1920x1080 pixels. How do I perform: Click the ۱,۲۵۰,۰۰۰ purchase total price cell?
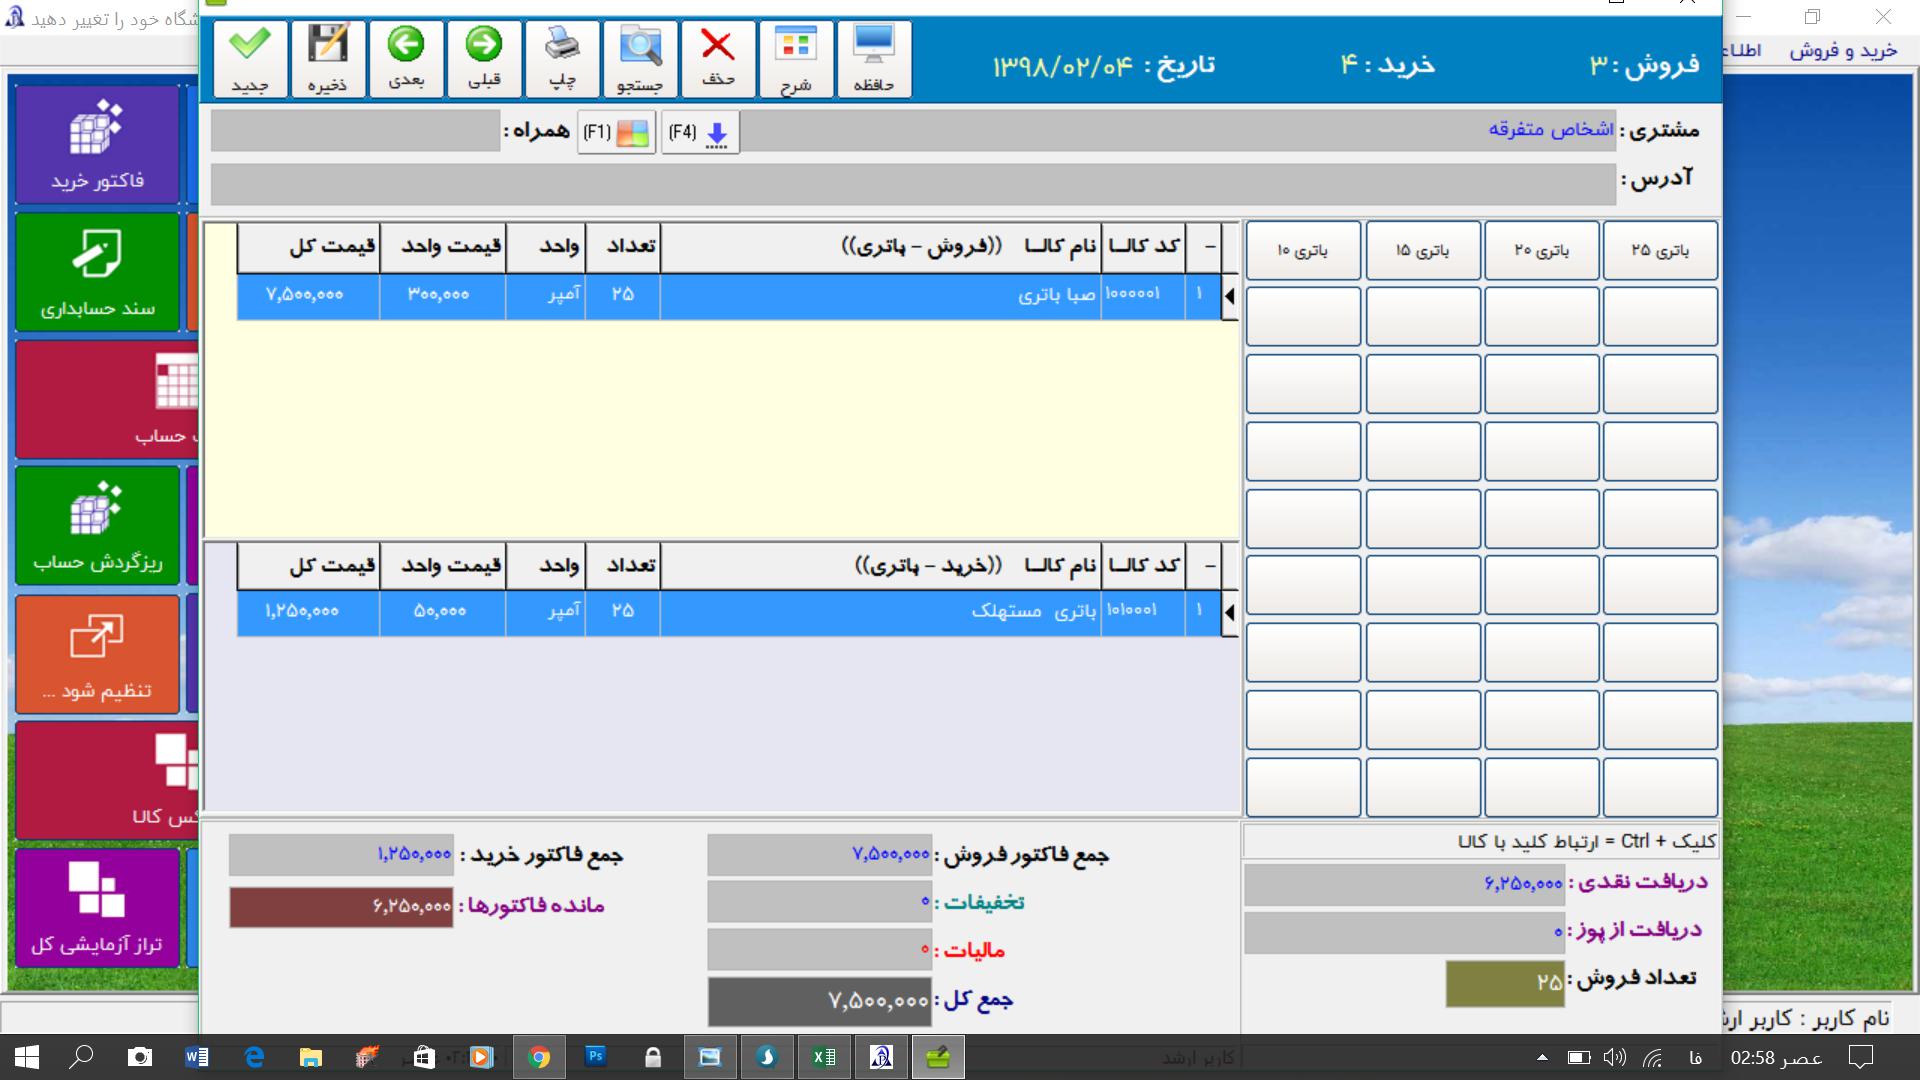pos(308,612)
